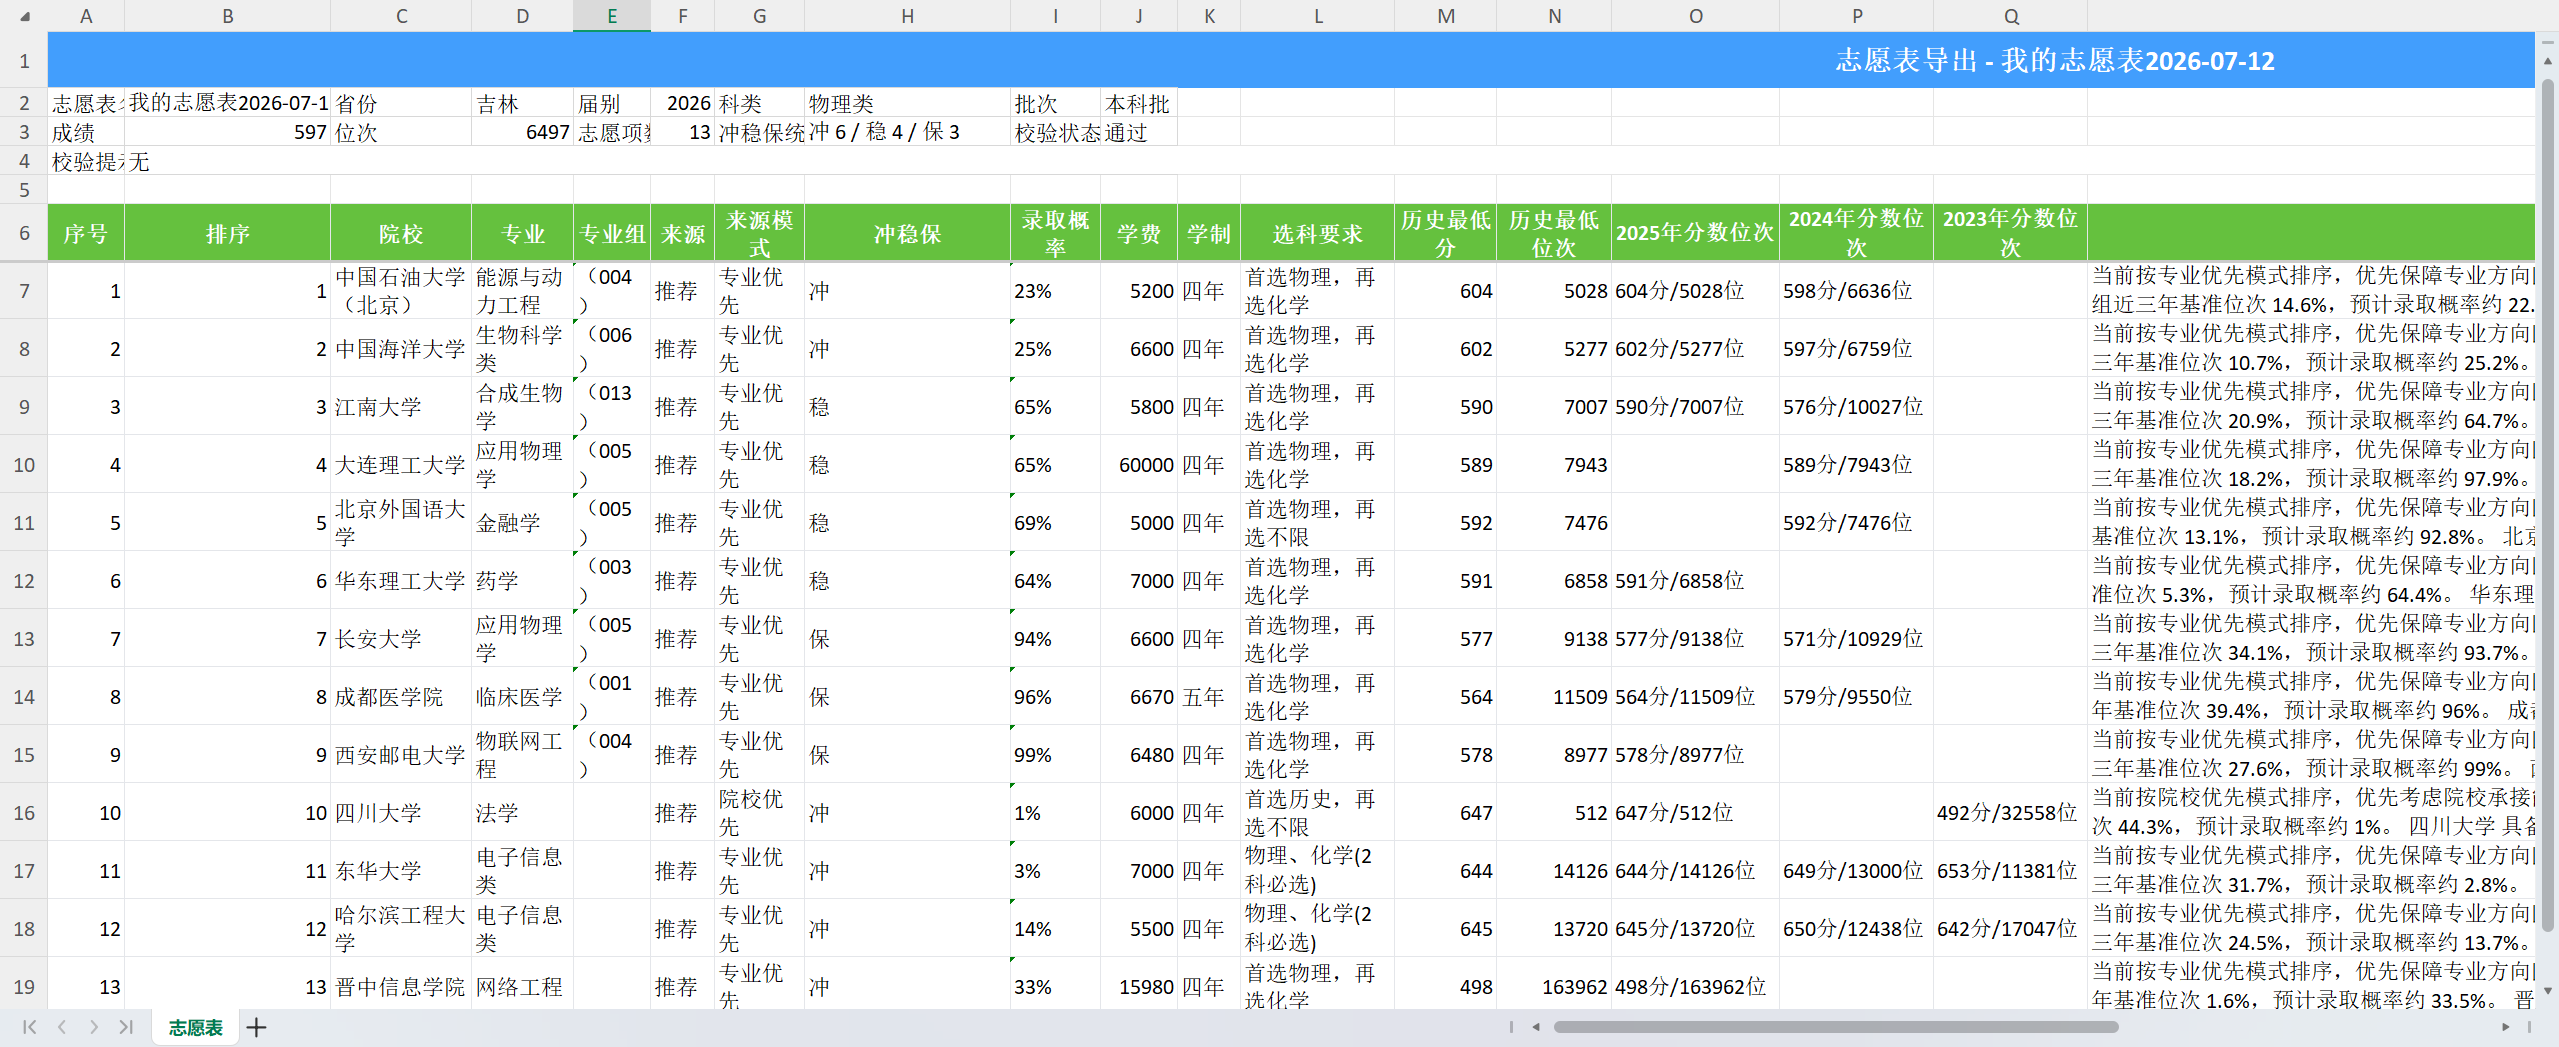
Task: Select the 冲稳保 header cell
Action: (908, 233)
